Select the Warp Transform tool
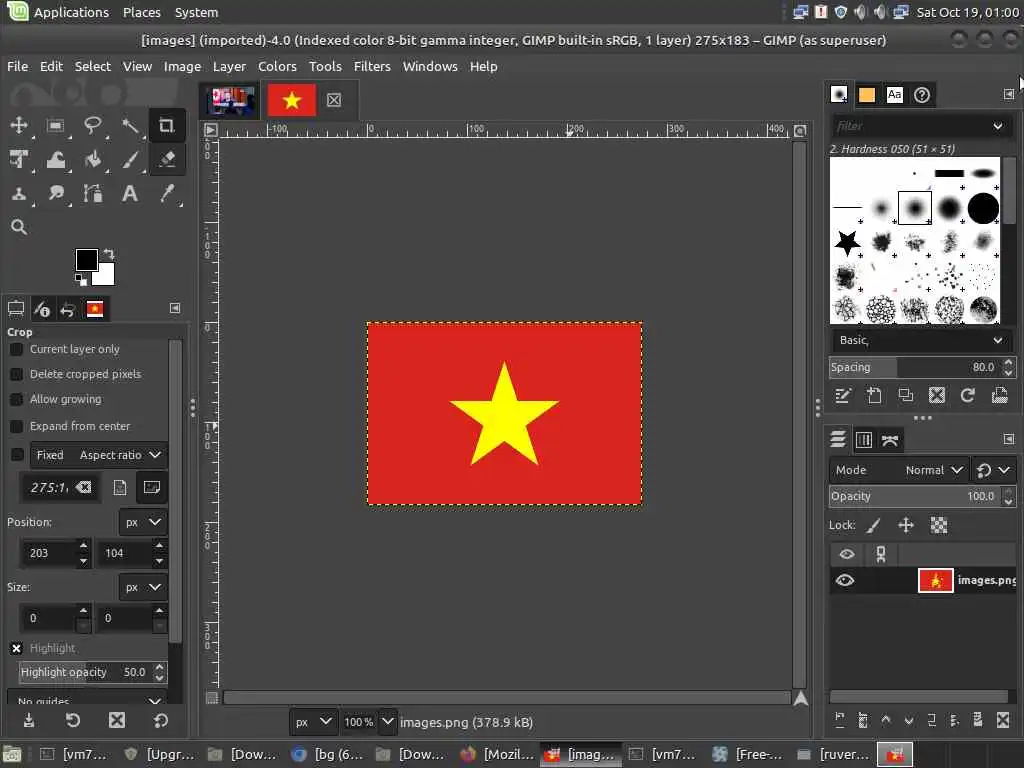This screenshot has width=1024, height=768. pos(56,159)
